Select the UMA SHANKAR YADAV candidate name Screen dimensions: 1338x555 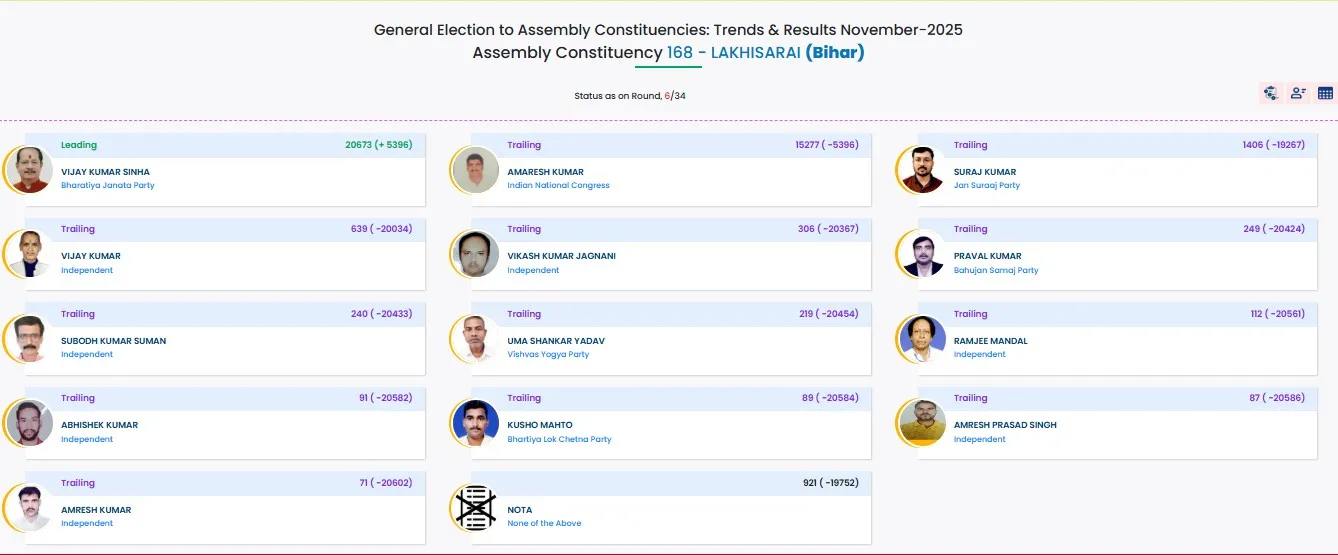[556, 341]
